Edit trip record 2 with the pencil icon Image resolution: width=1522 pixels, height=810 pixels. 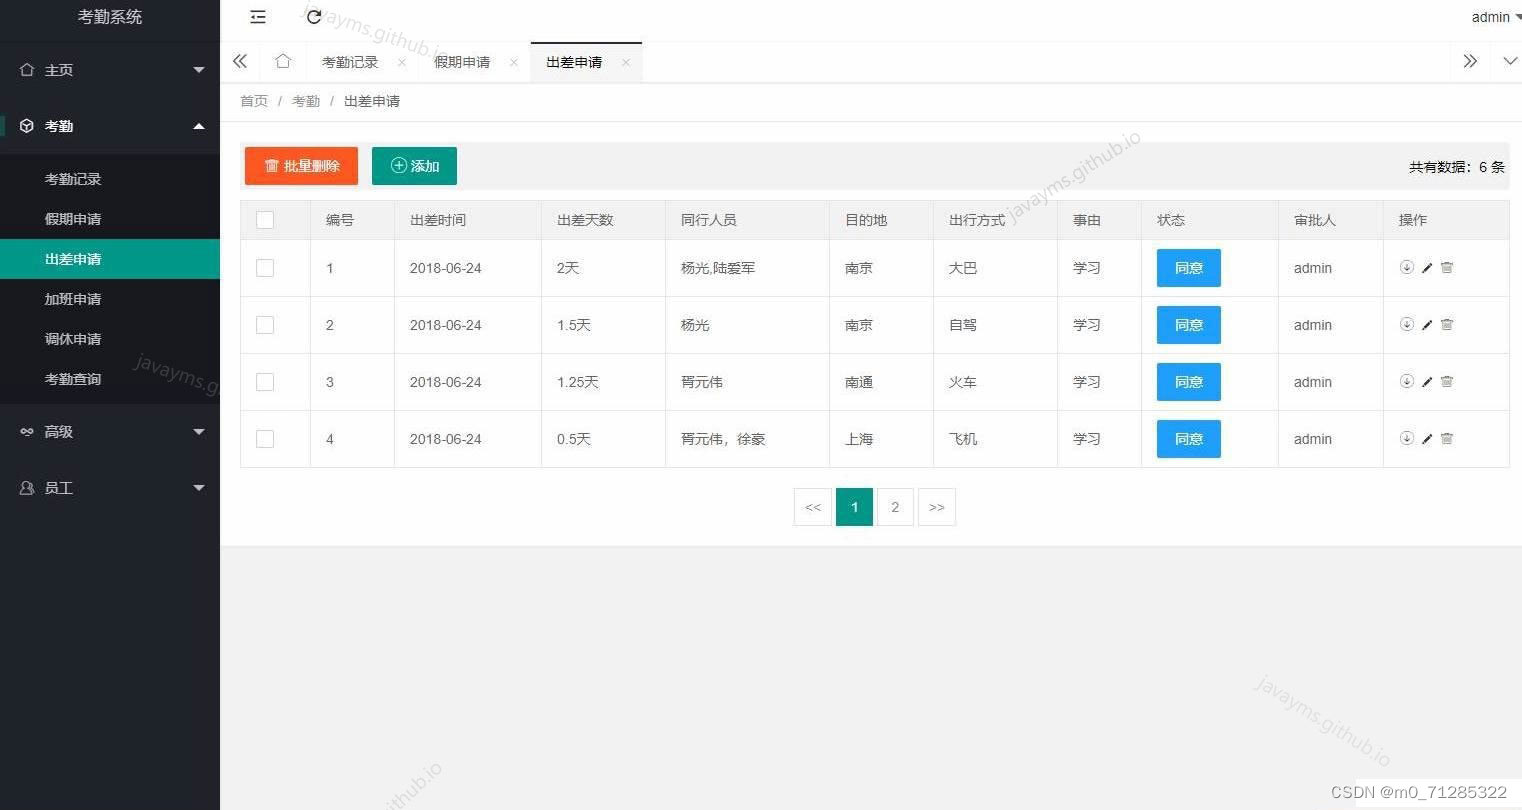coord(1426,324)
